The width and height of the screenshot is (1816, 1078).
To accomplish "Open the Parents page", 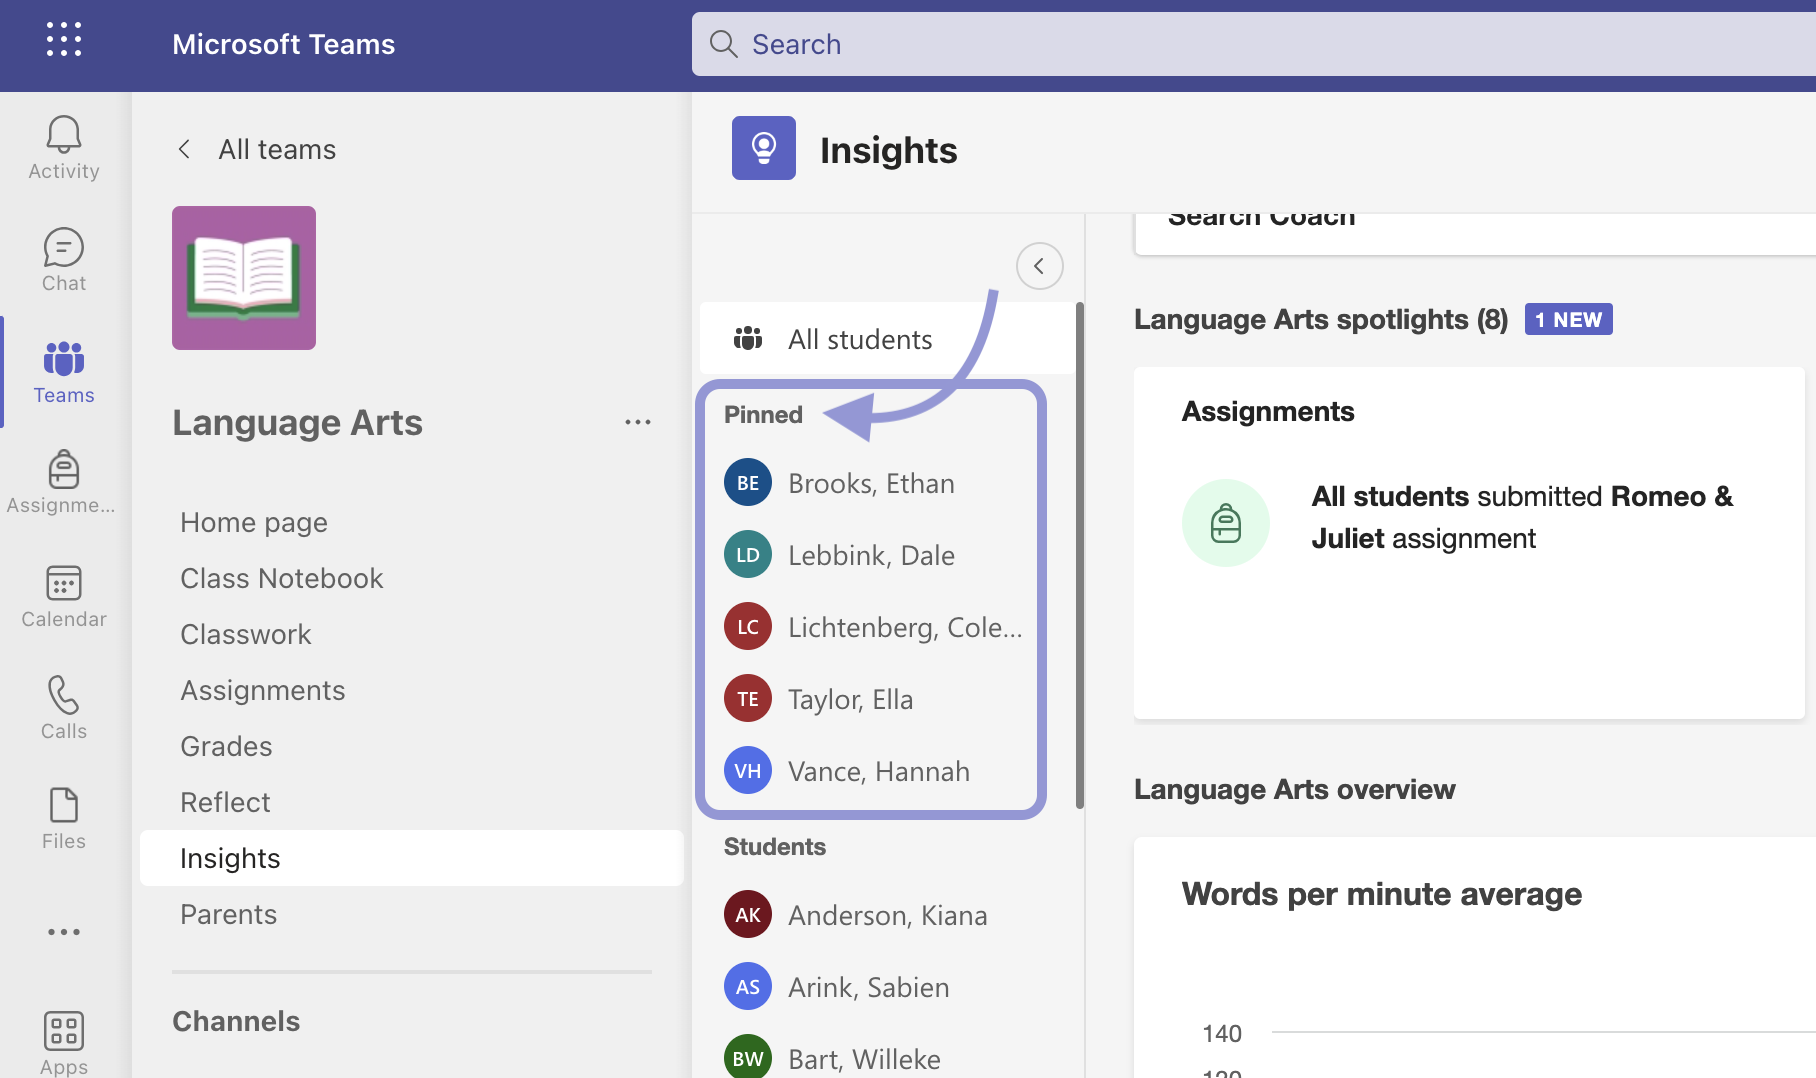I will coord(228,913).
